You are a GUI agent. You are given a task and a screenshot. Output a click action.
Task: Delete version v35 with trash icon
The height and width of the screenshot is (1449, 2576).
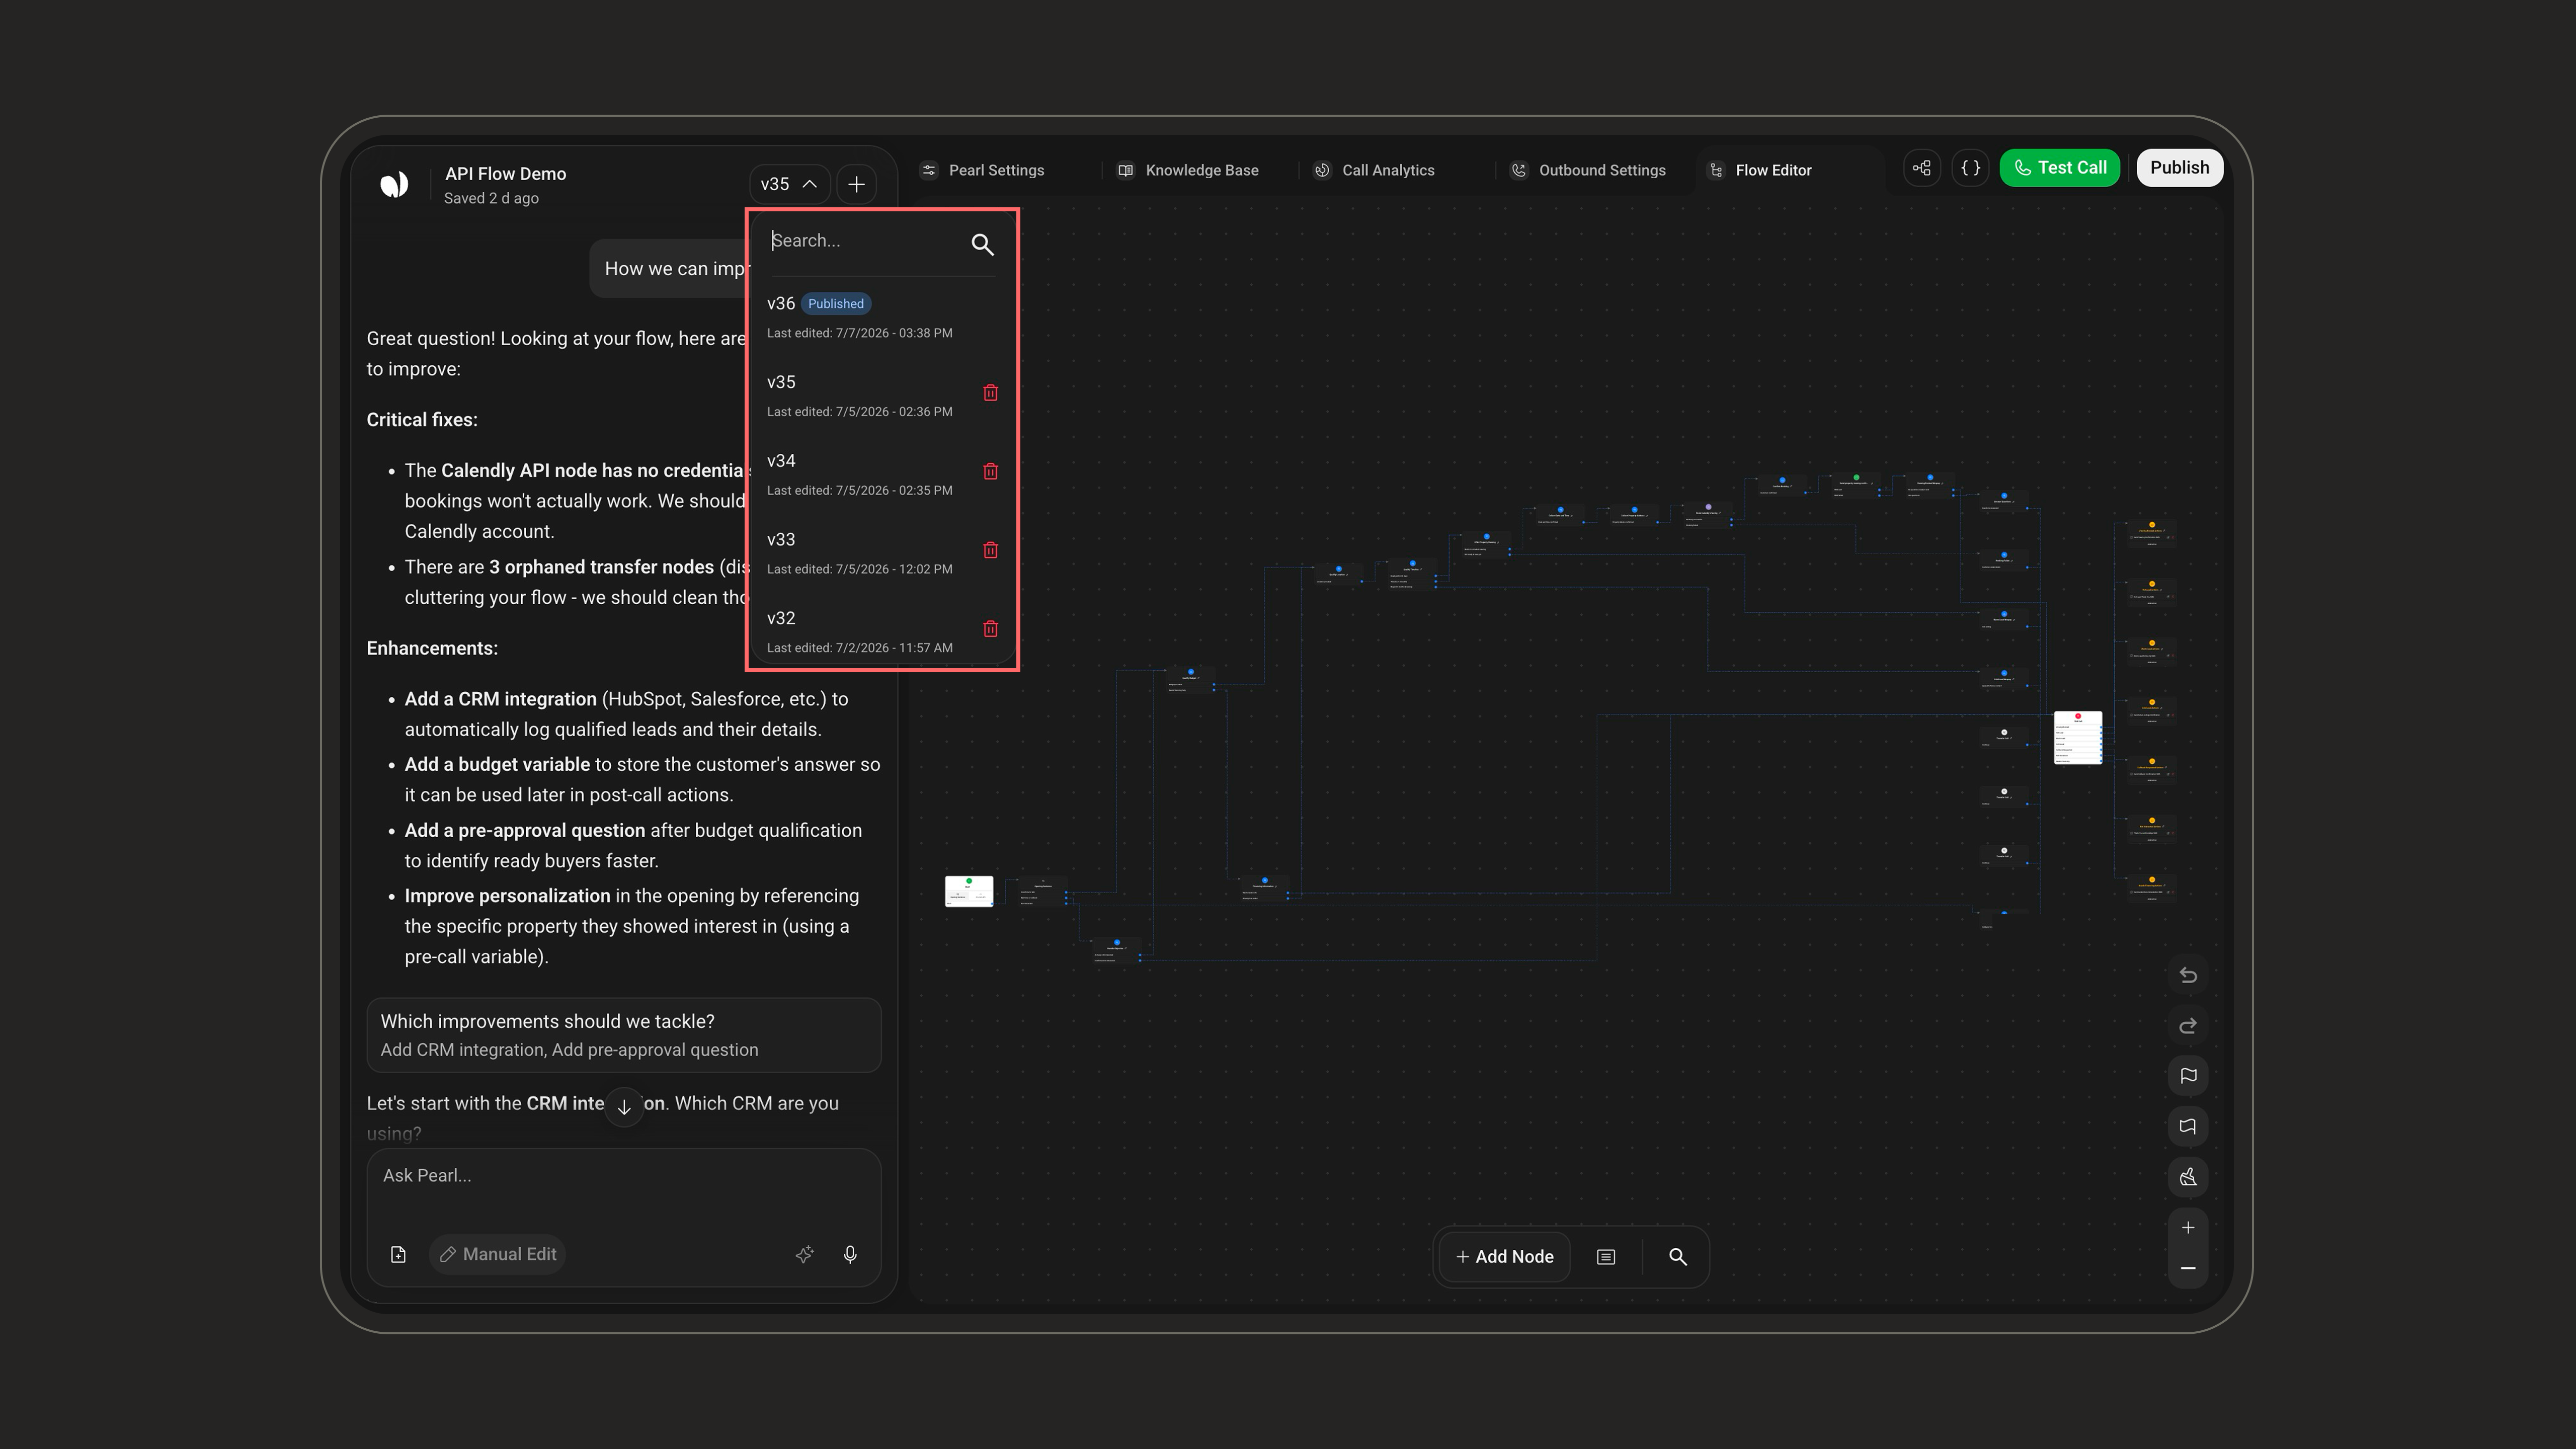[x=990, y=393]
